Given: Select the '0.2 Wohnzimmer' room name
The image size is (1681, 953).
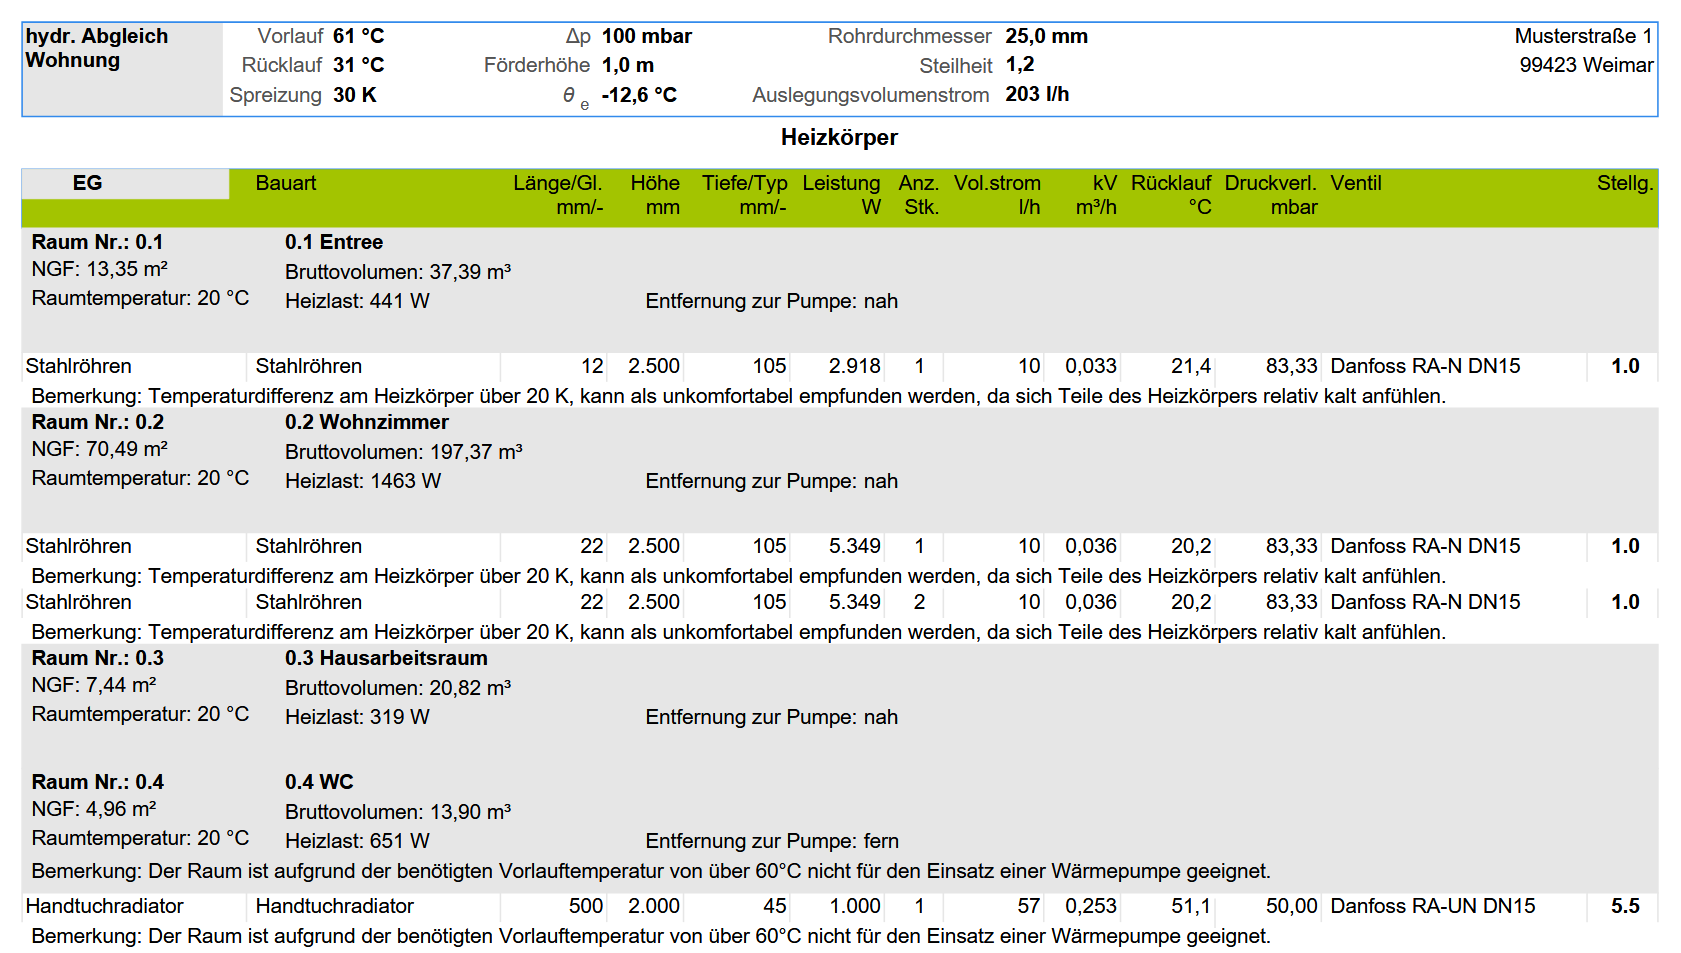Looking at the screenshot, I should (366, 422).
